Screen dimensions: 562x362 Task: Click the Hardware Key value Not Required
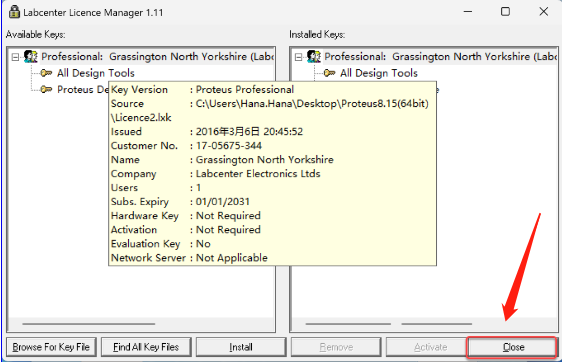coord(228,215)
